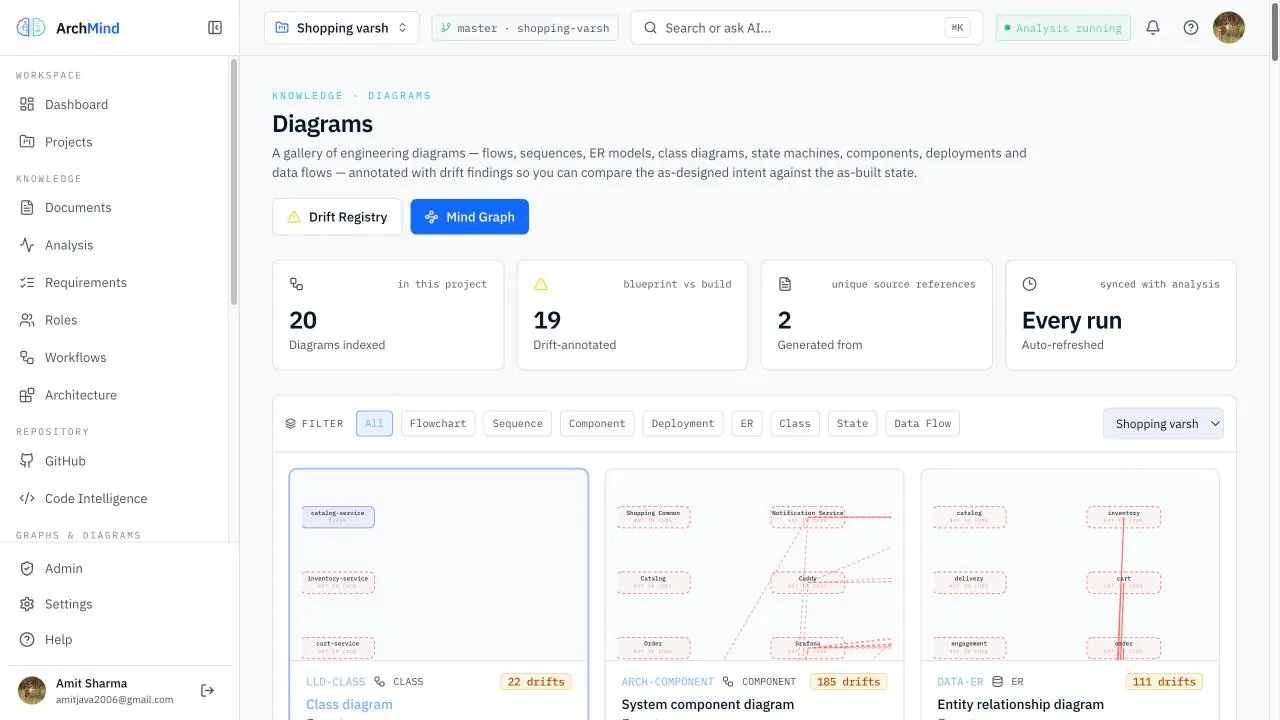
Task: Open the Drift Registry
Action: 337,217
